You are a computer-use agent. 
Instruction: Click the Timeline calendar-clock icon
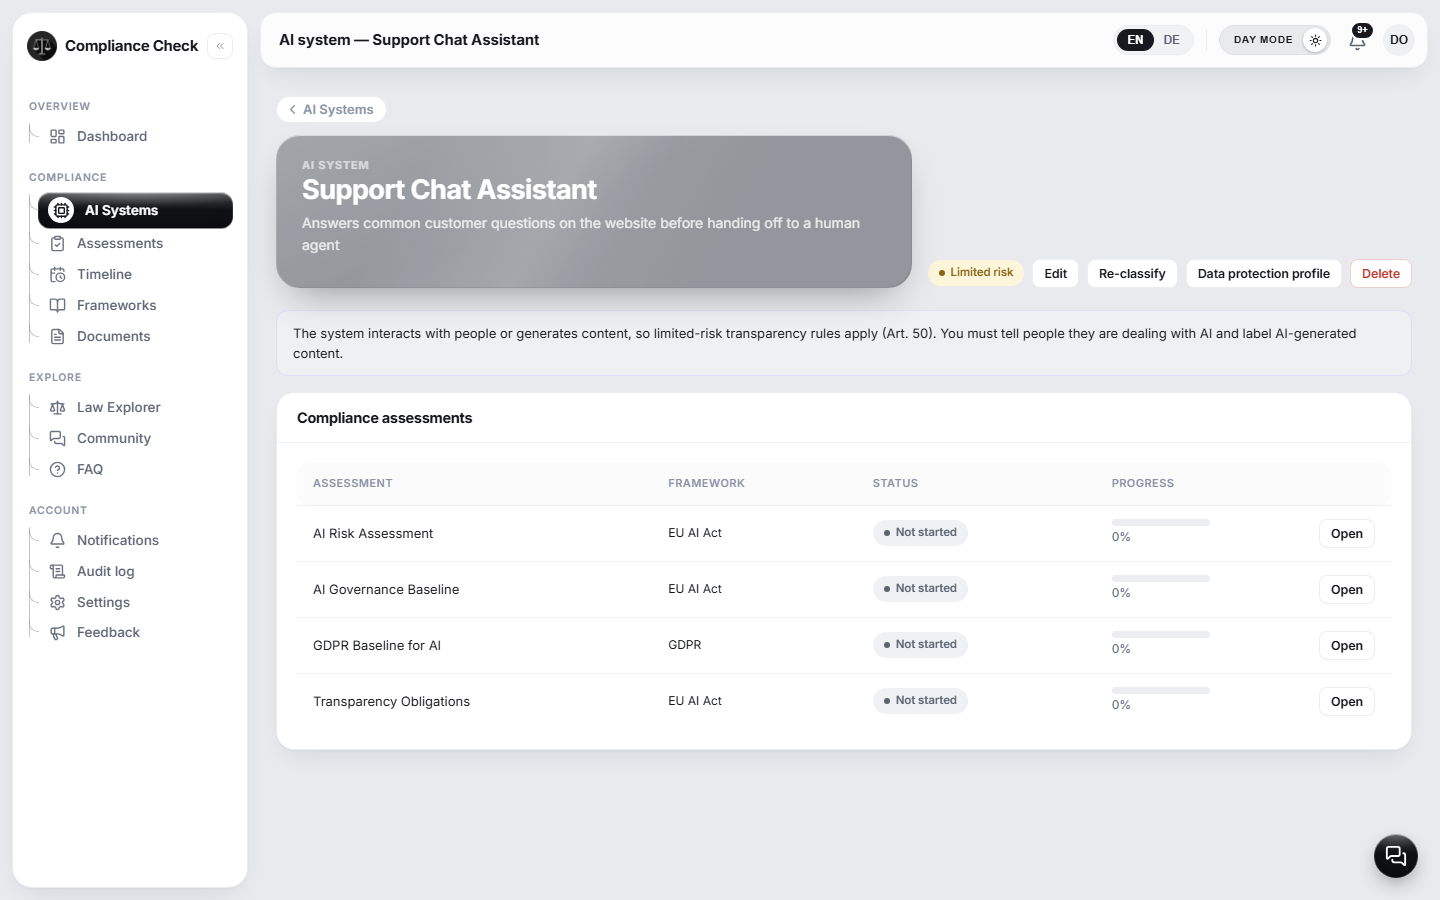point(58,274)
